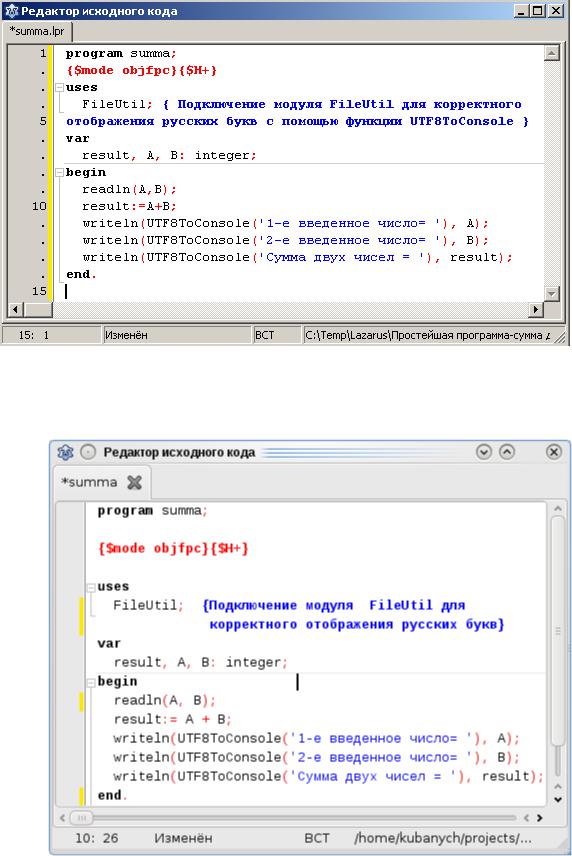The image size is (572, 856).
Task: Click 'Изменён' status in upper status bar
Action: pos(126,335)
